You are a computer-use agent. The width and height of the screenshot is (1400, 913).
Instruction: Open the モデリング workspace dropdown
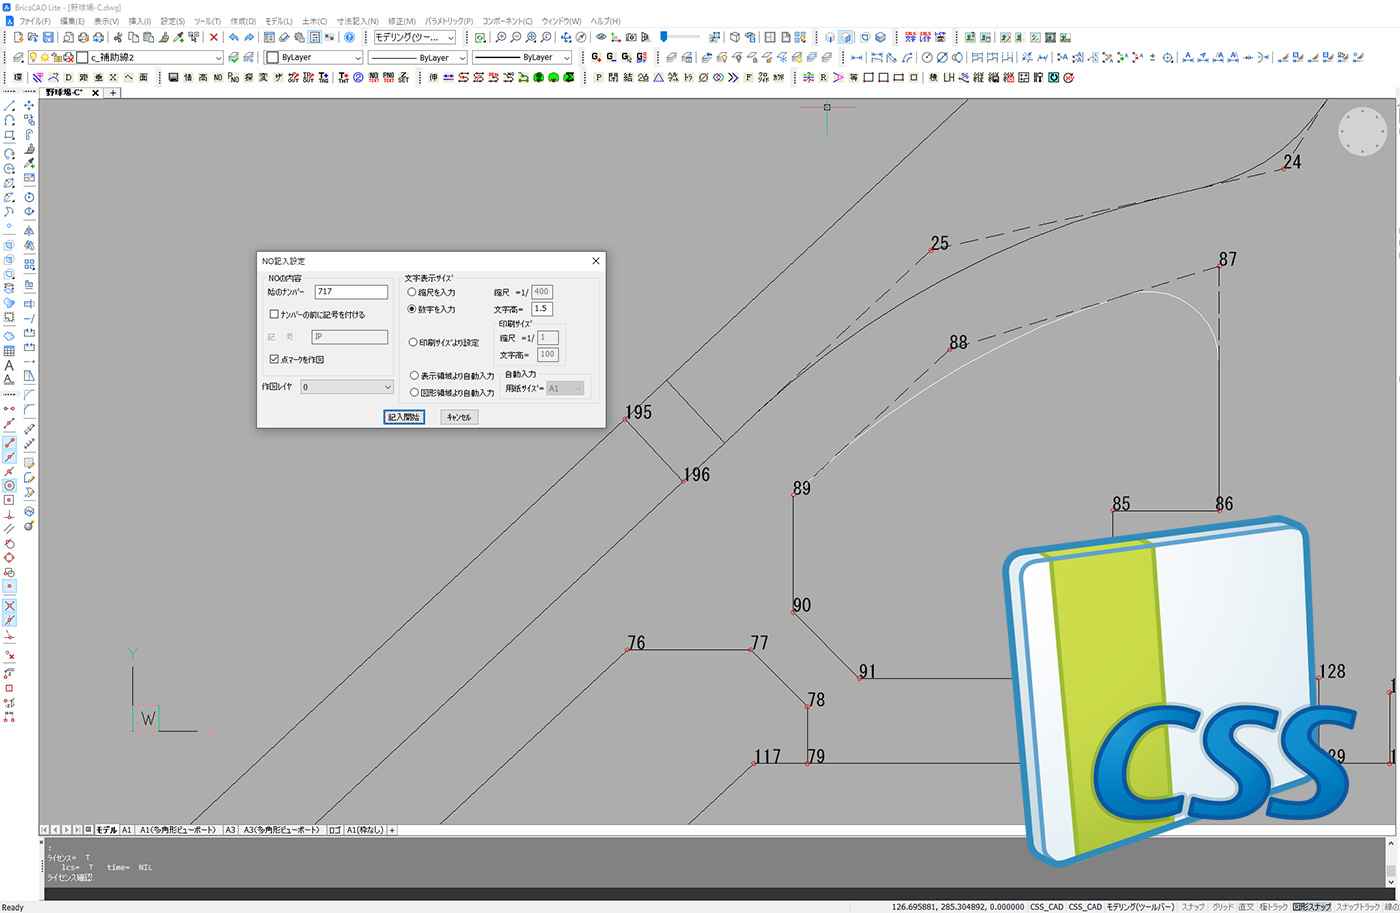415,37
